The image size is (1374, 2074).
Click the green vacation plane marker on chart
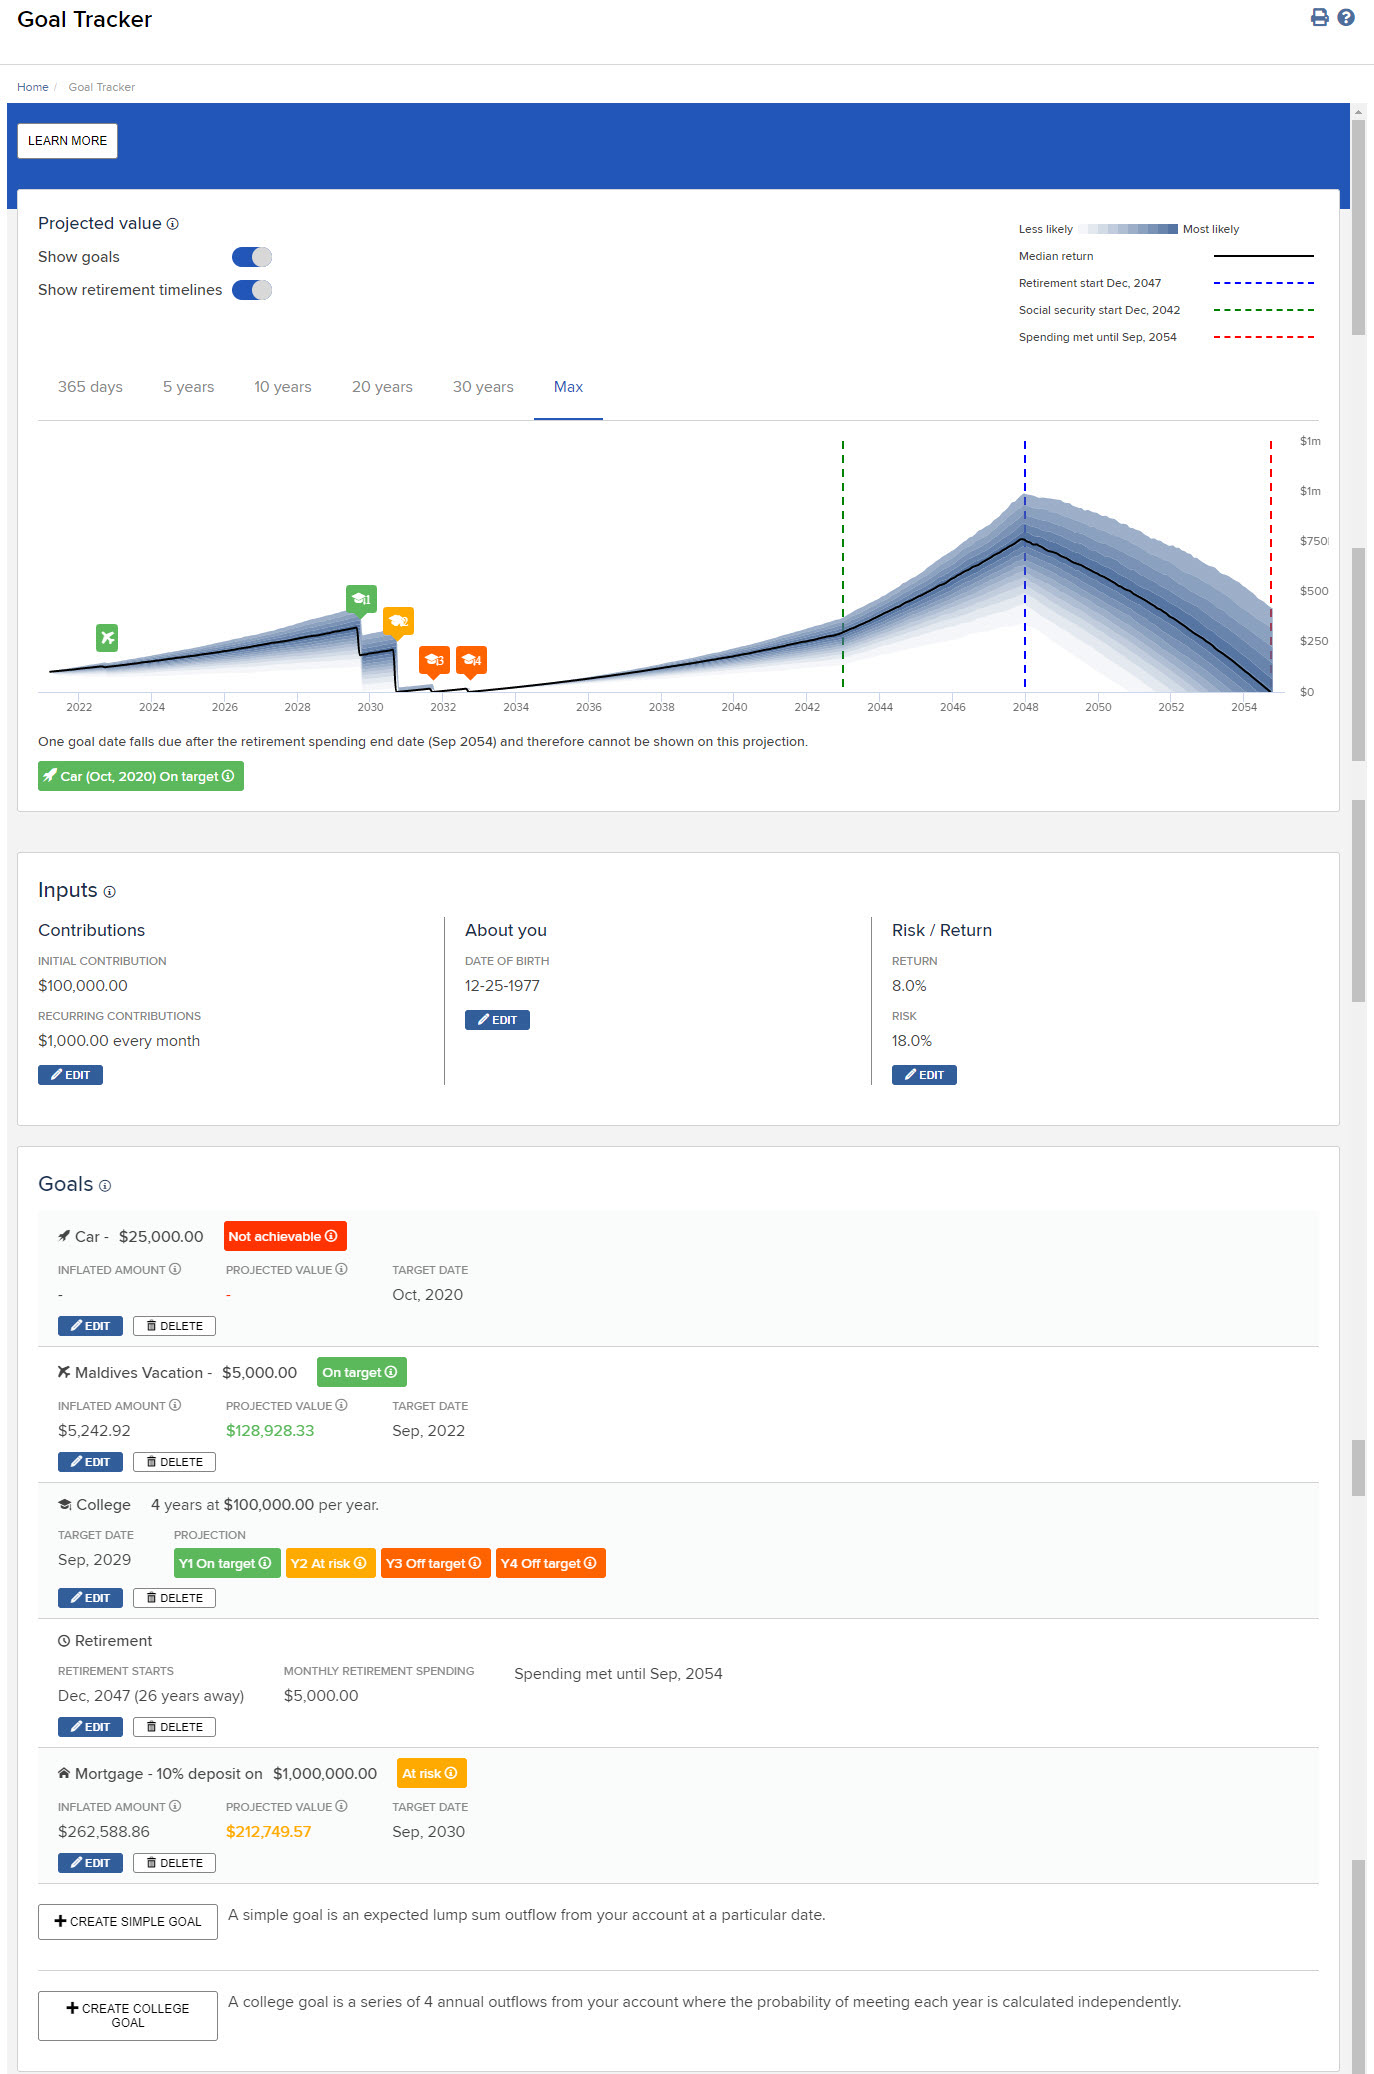(x=107, y=637)
